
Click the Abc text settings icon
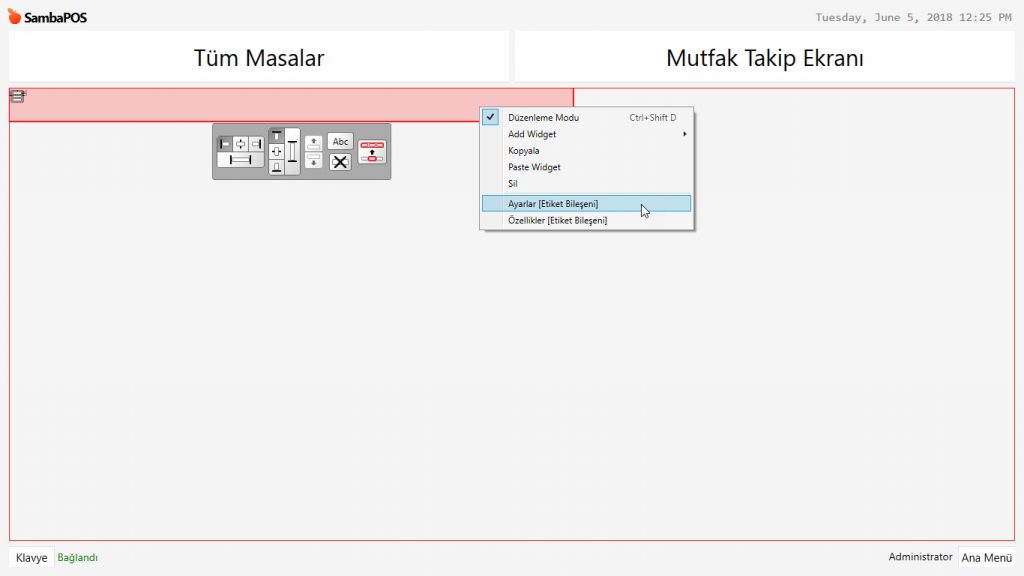tap(341, 142)
